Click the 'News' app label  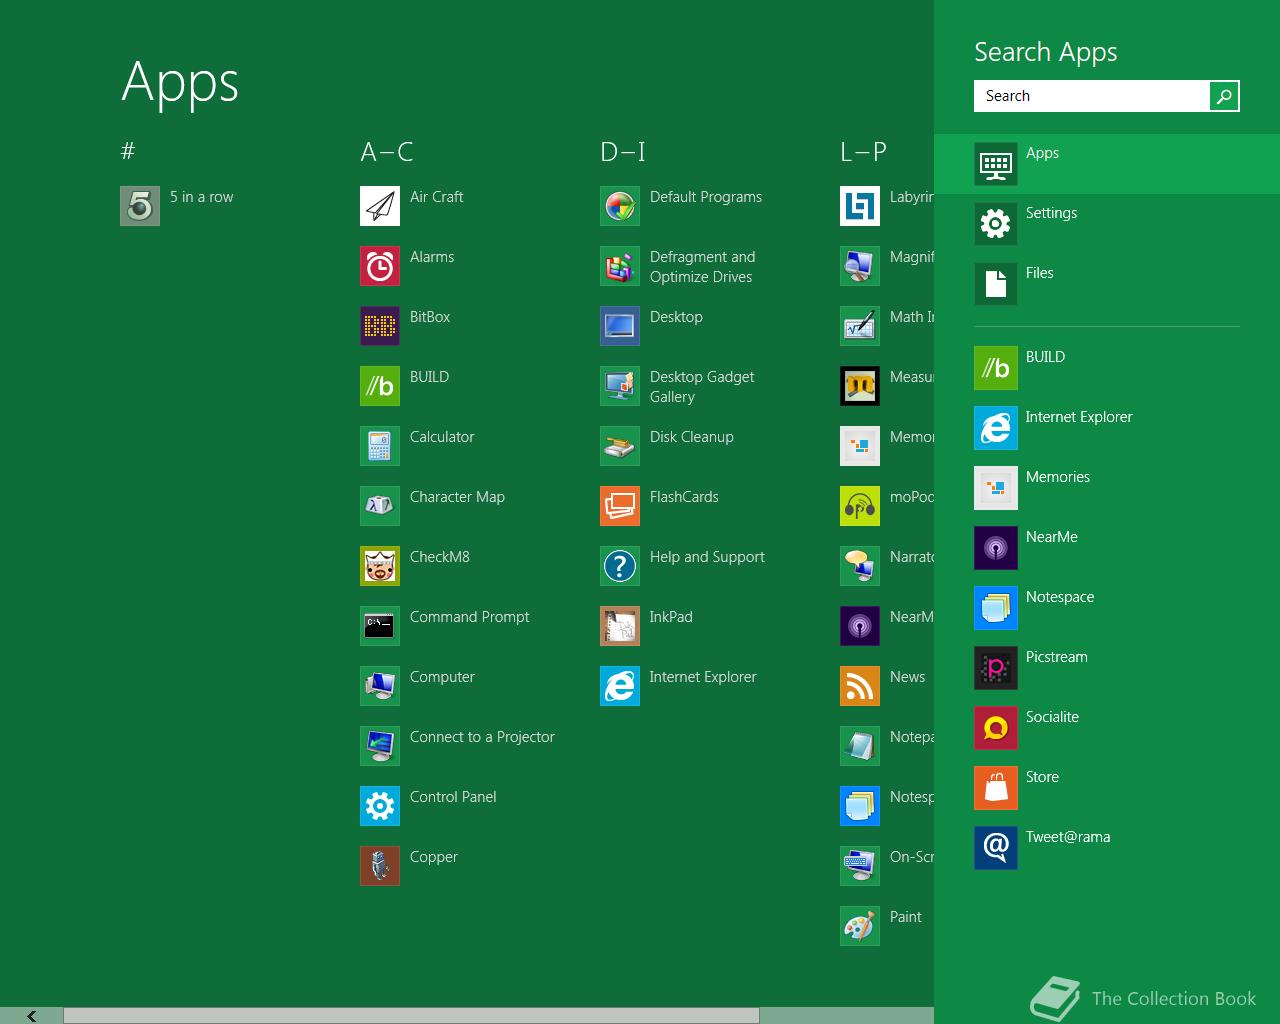(x=908, y=677)
